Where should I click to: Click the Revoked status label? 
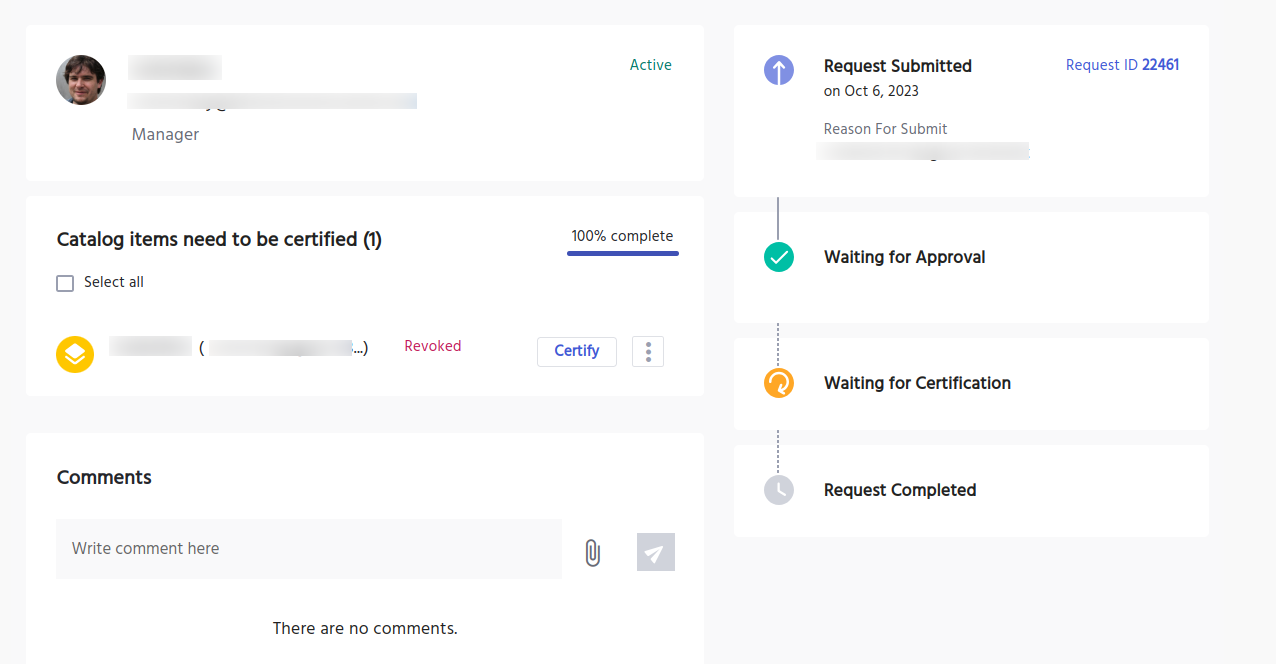point(433,346)
